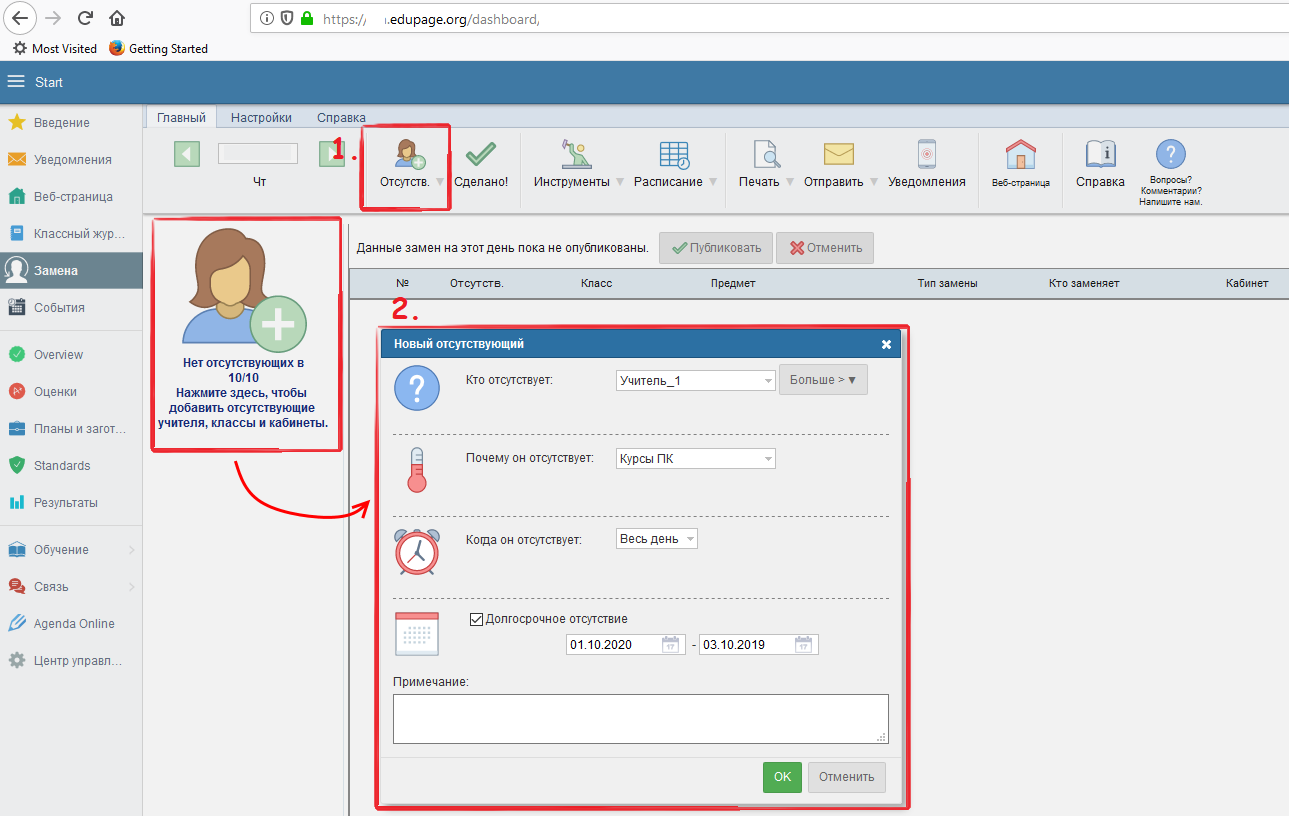
Task: Mark substitutions as Сделано!
Action: click(481, 164)
